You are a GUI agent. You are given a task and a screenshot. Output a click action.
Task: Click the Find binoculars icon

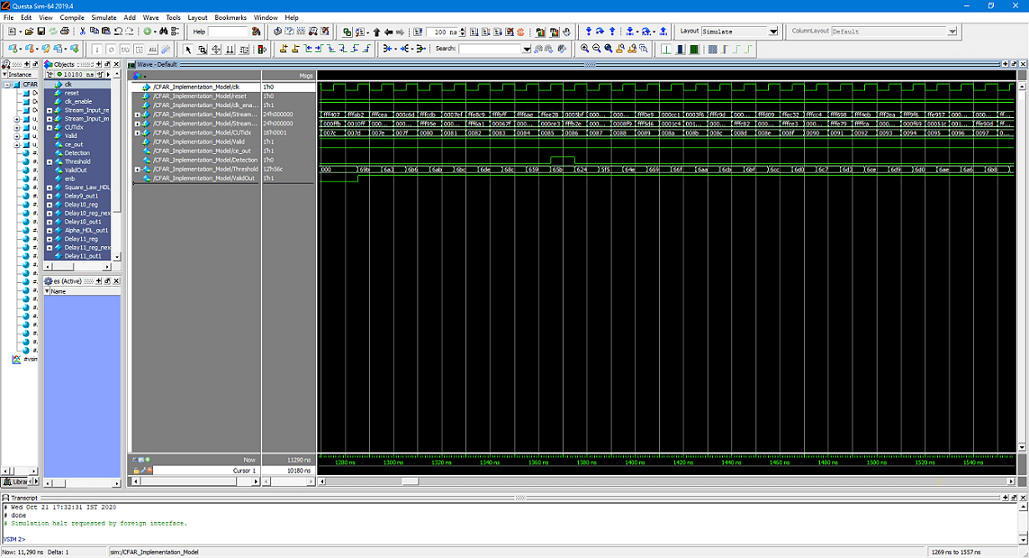163,32
